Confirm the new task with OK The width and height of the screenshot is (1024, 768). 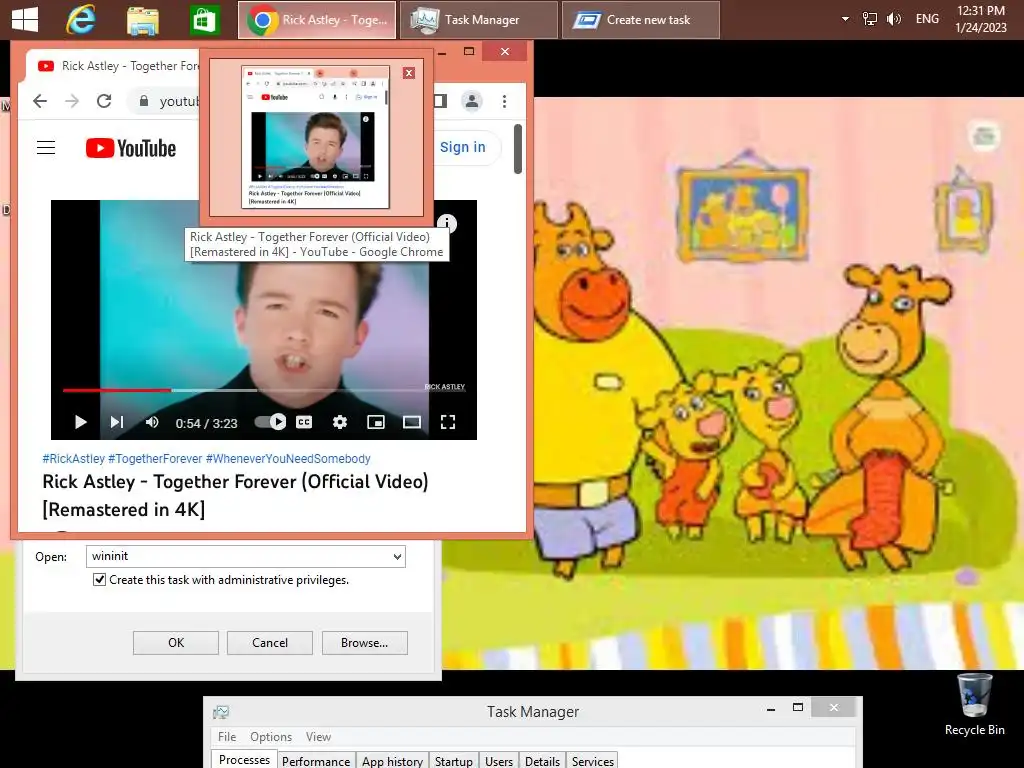click(176, 643)
